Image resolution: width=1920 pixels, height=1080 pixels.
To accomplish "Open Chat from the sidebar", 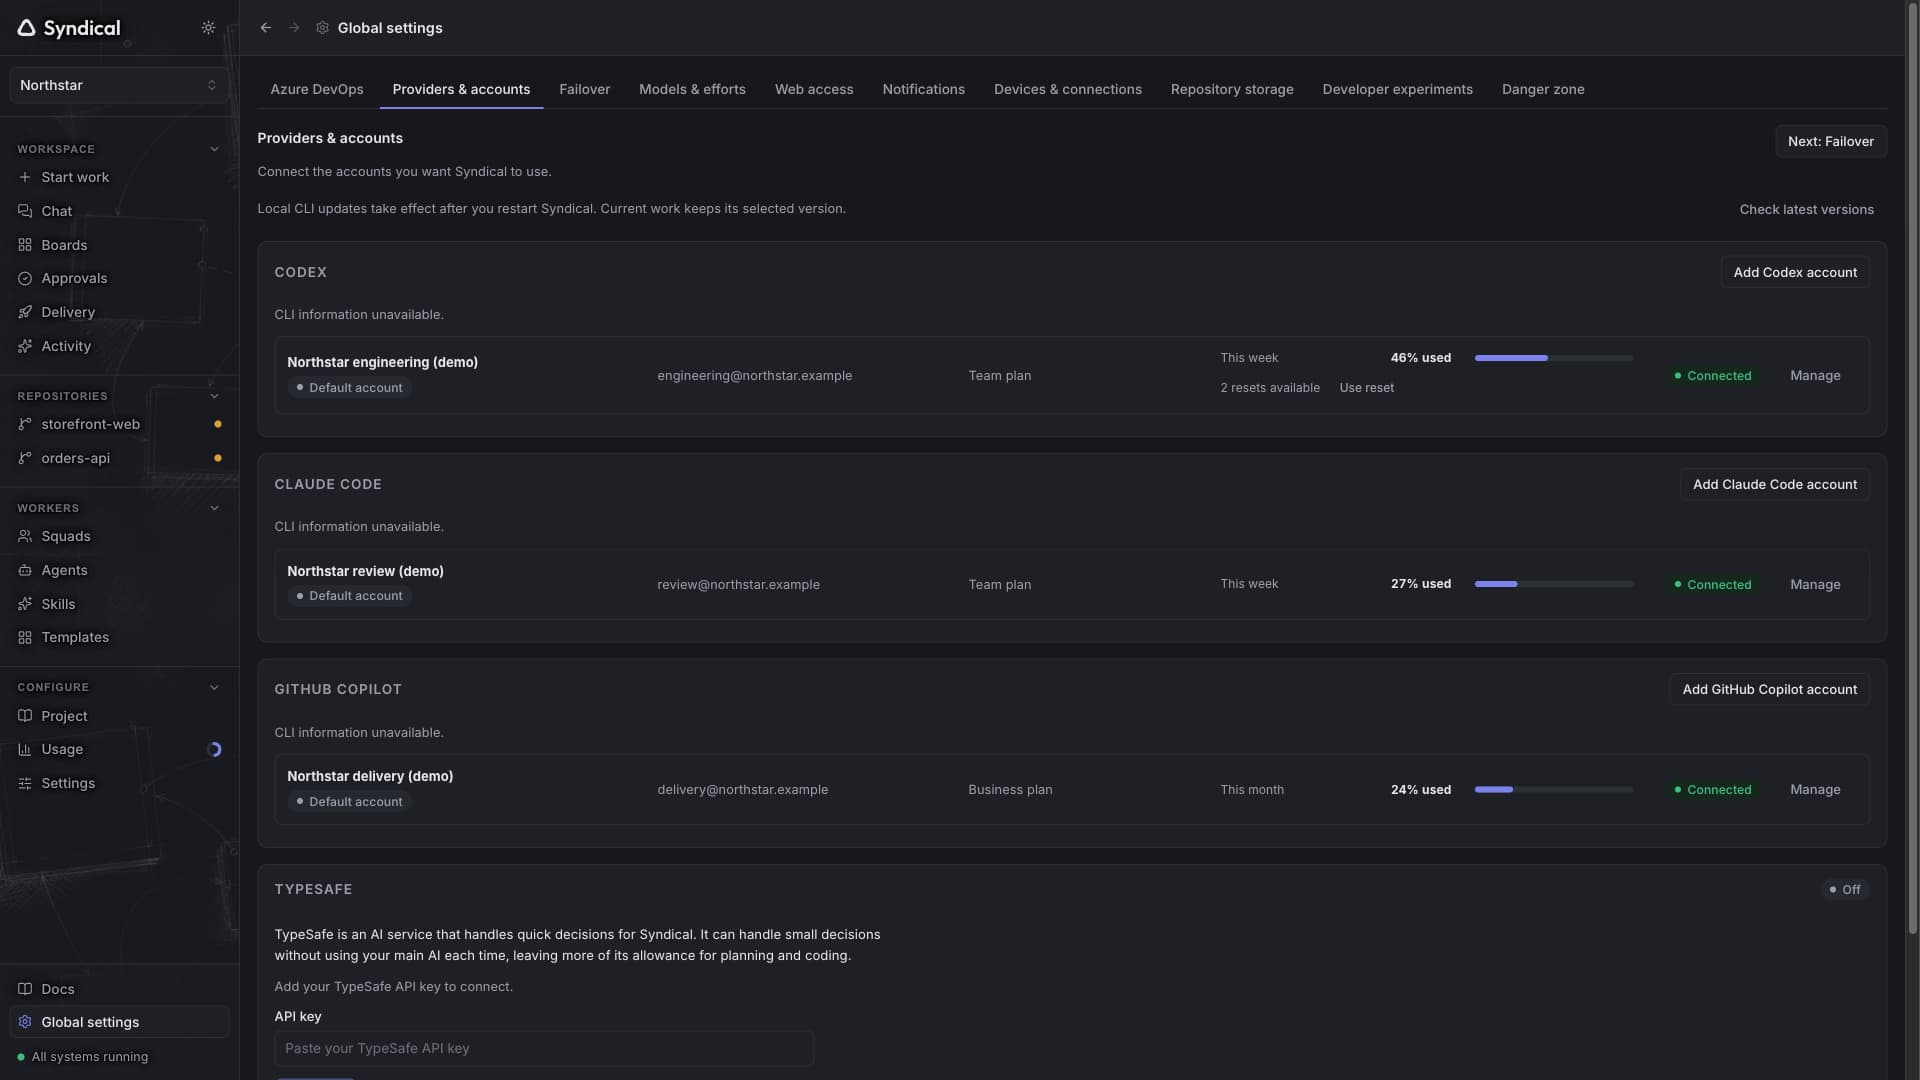I will pos(119,211).
